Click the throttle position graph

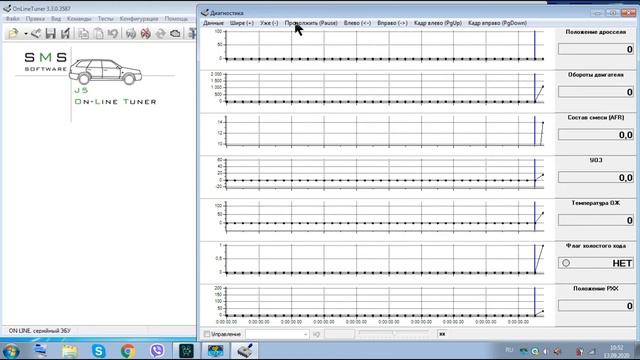point(384,46)
